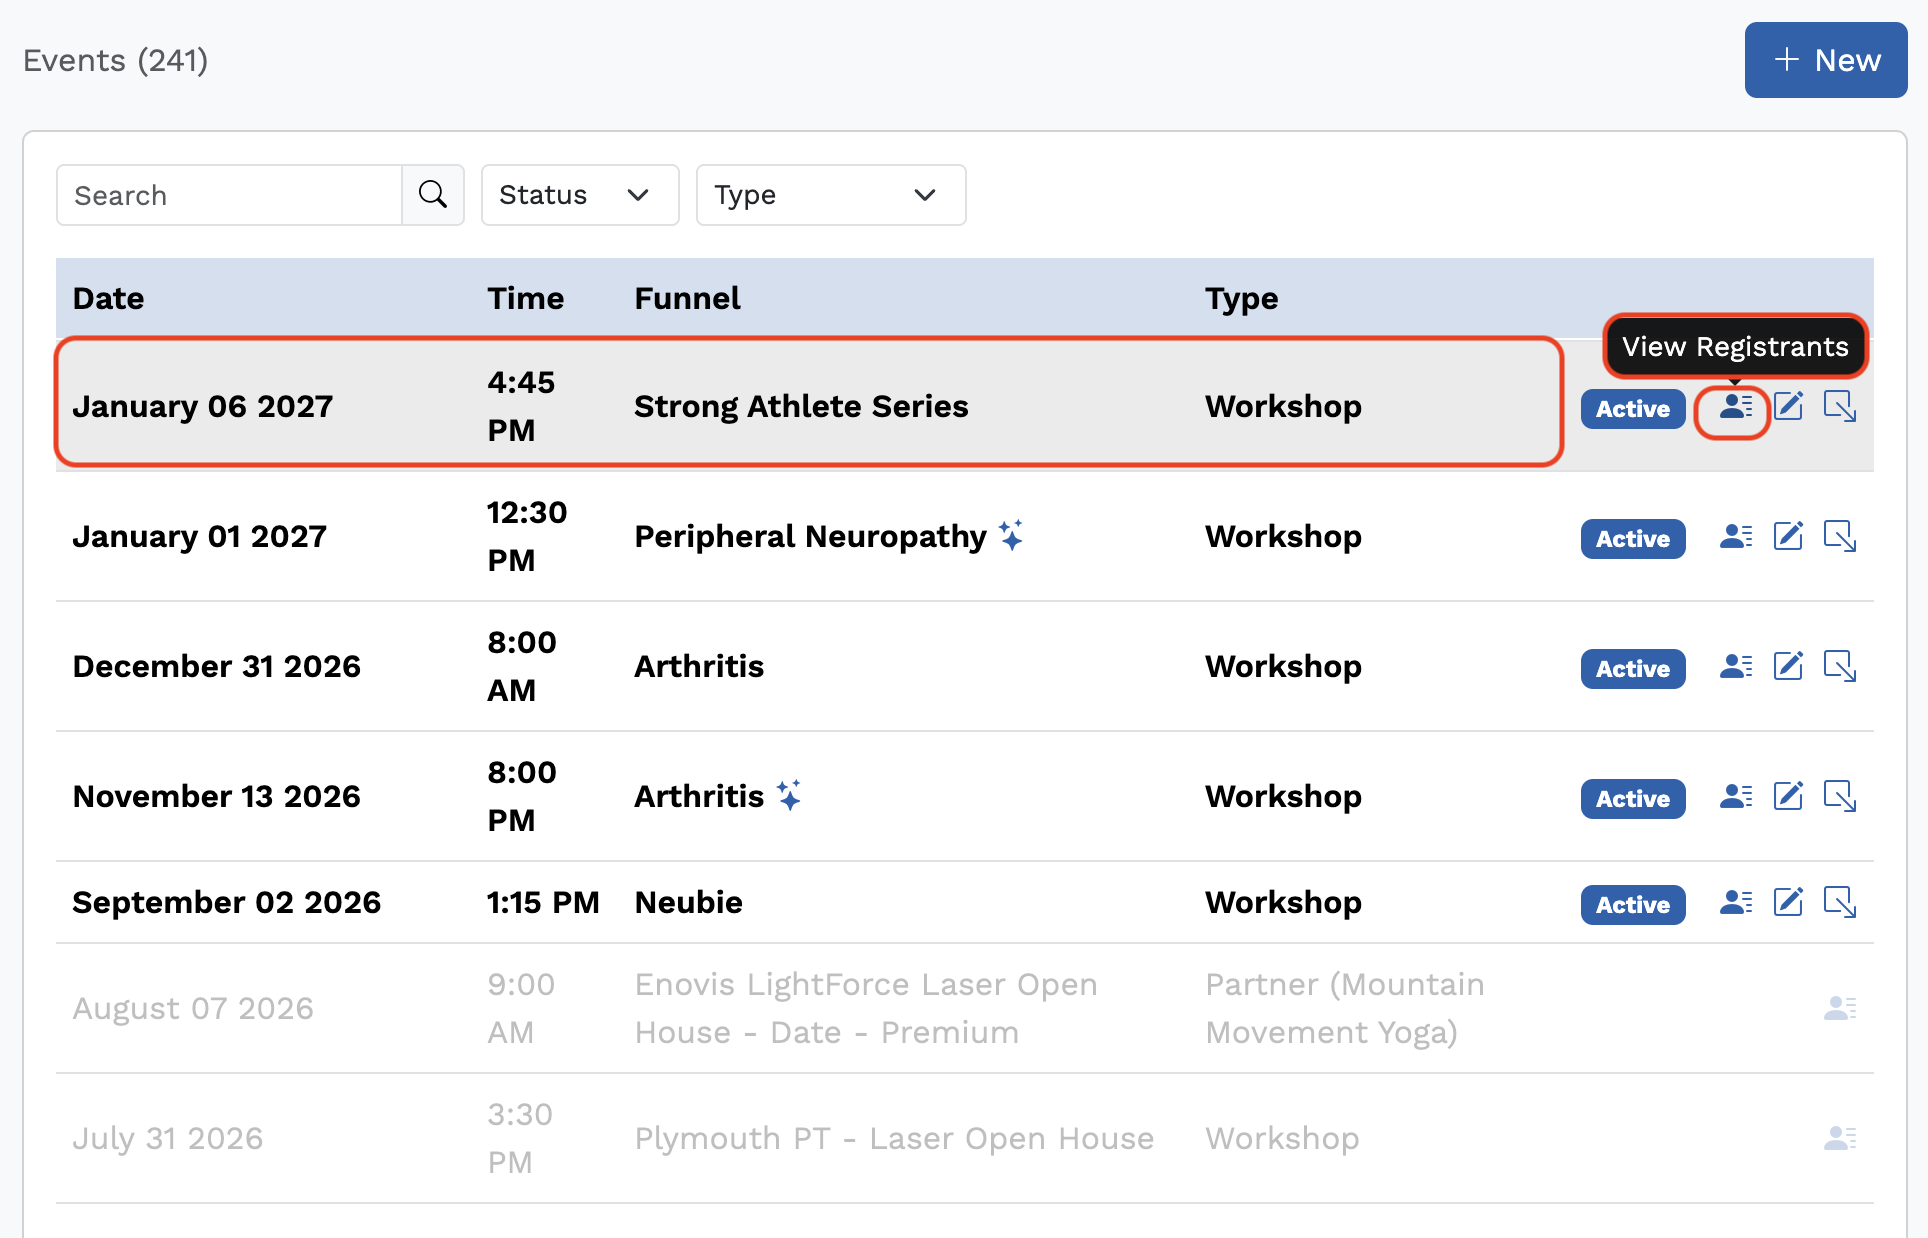Select the Neubie funnel name

tap(689, 902)
